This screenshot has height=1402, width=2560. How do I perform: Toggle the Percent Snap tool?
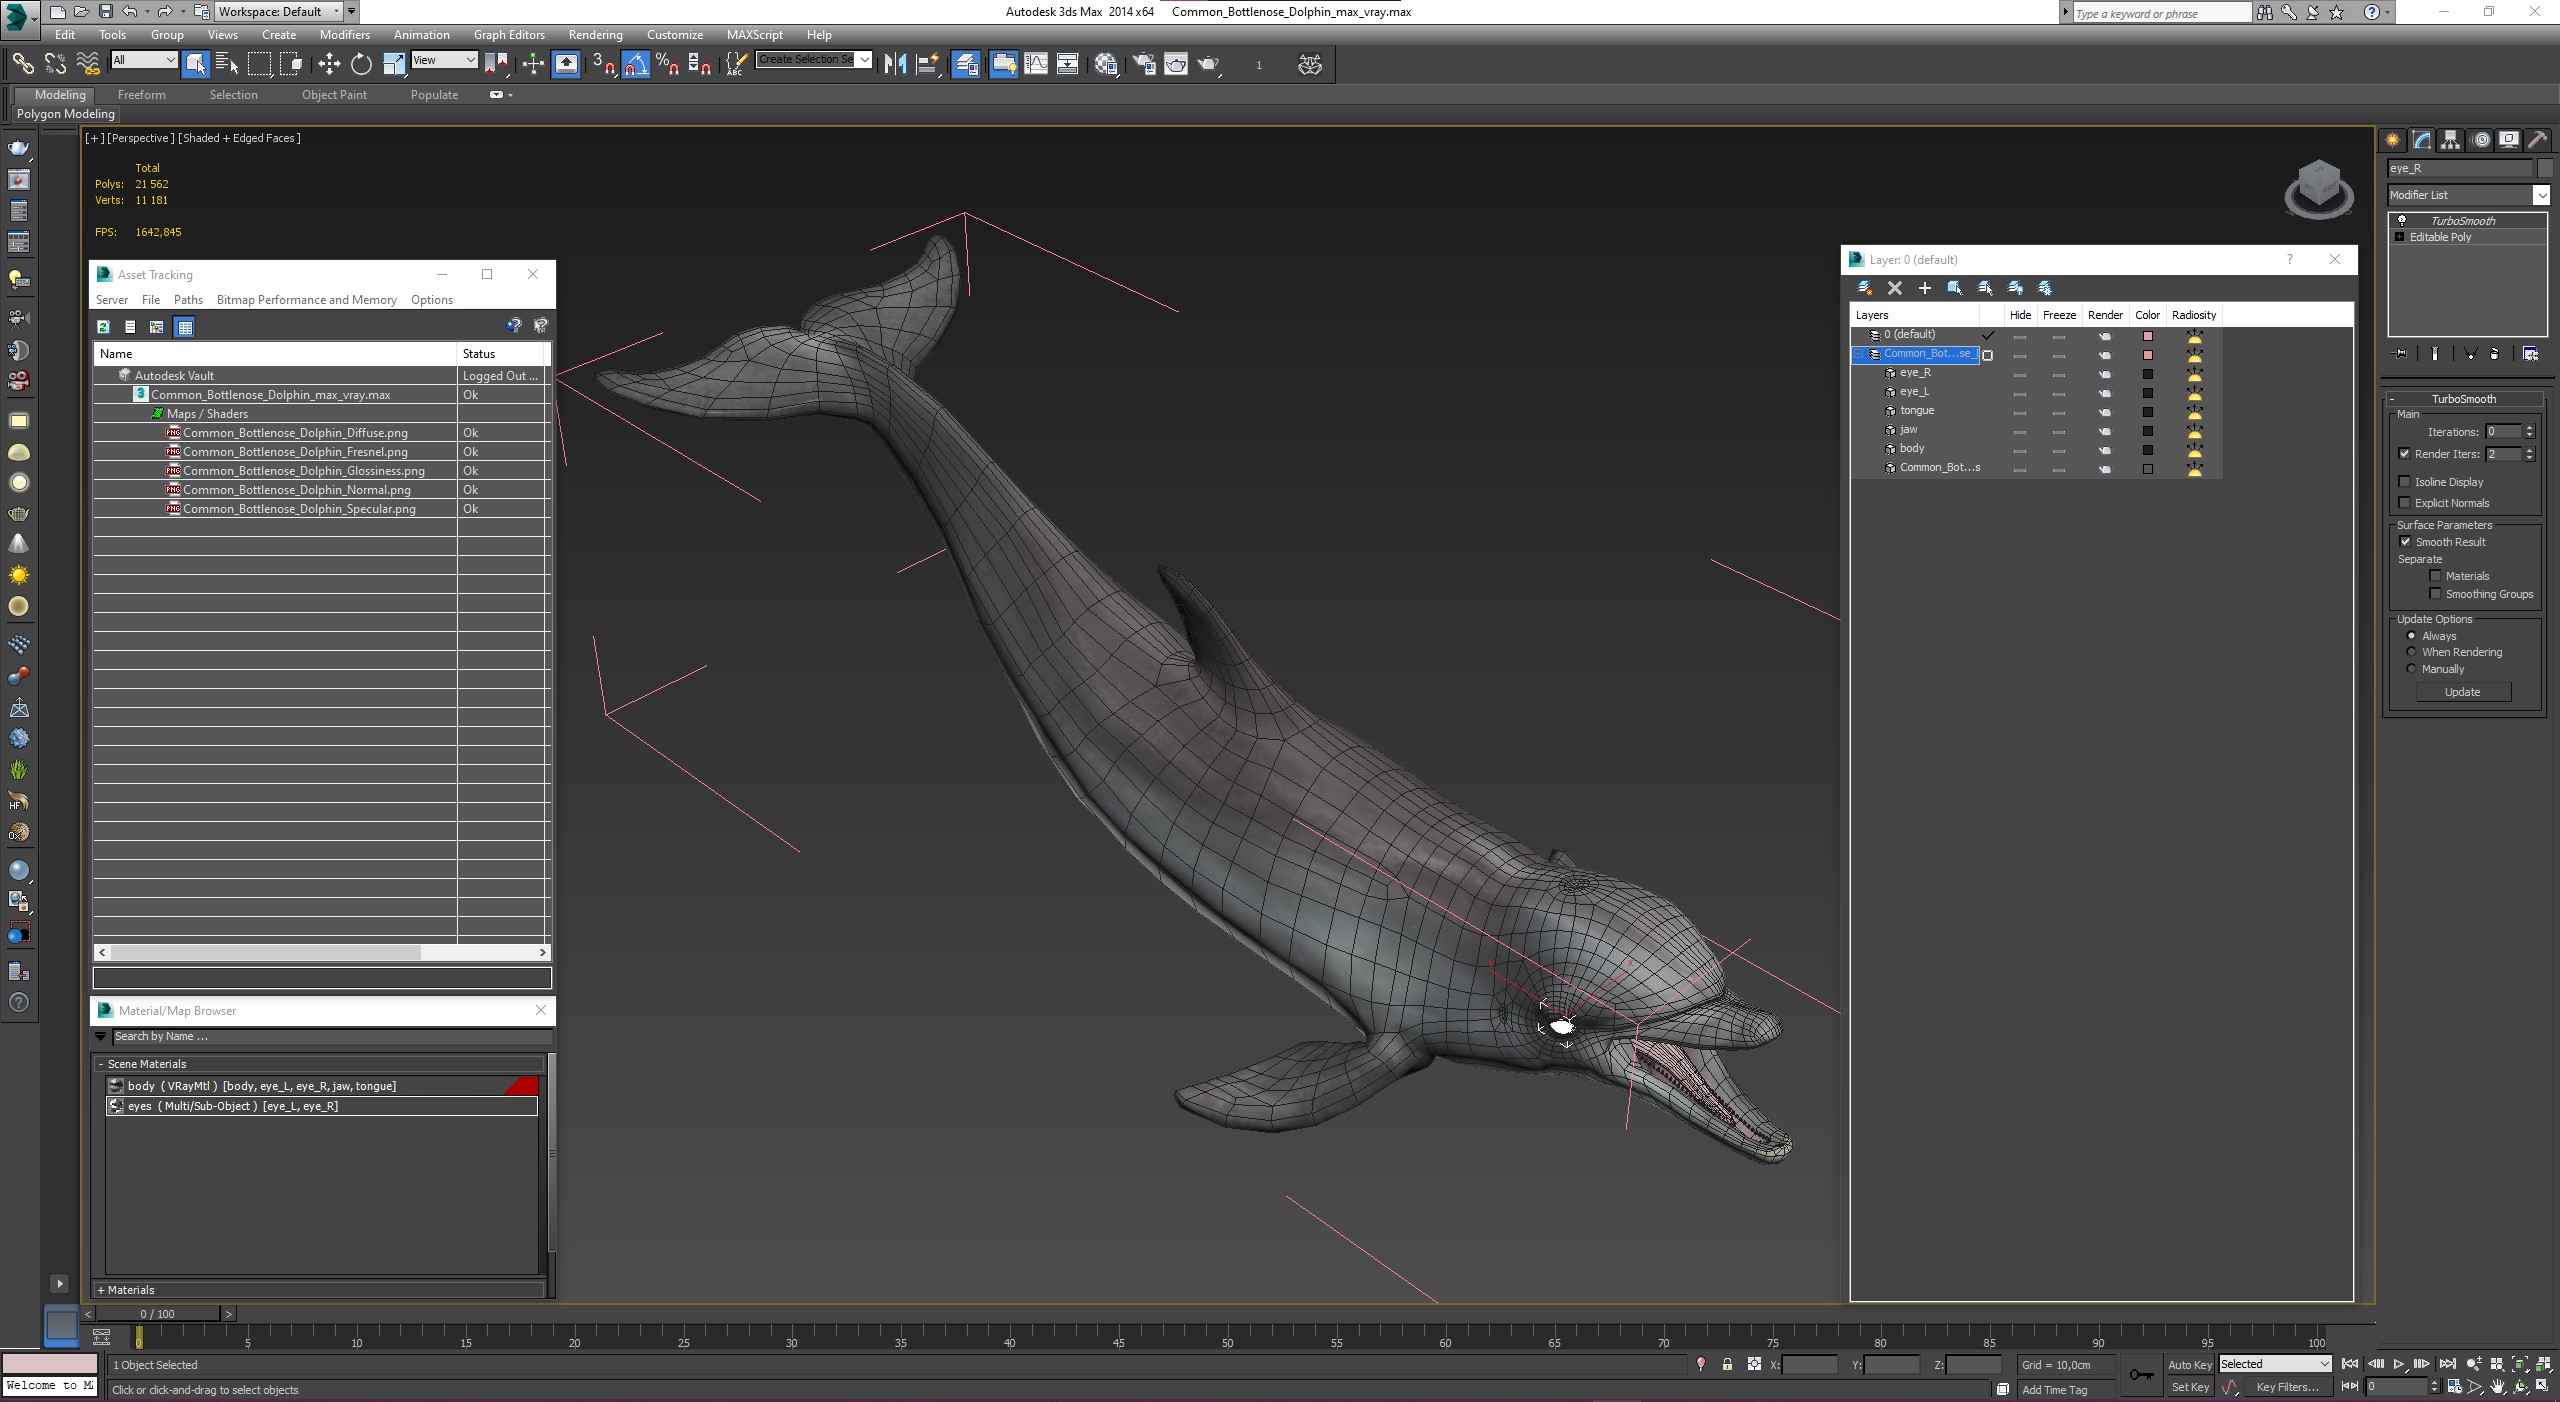(x=668, y=64)
